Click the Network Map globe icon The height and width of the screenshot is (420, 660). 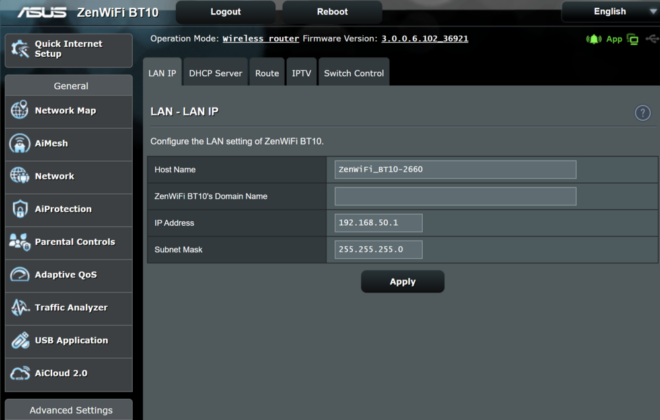pyautogui.click(x=19, y=110)
